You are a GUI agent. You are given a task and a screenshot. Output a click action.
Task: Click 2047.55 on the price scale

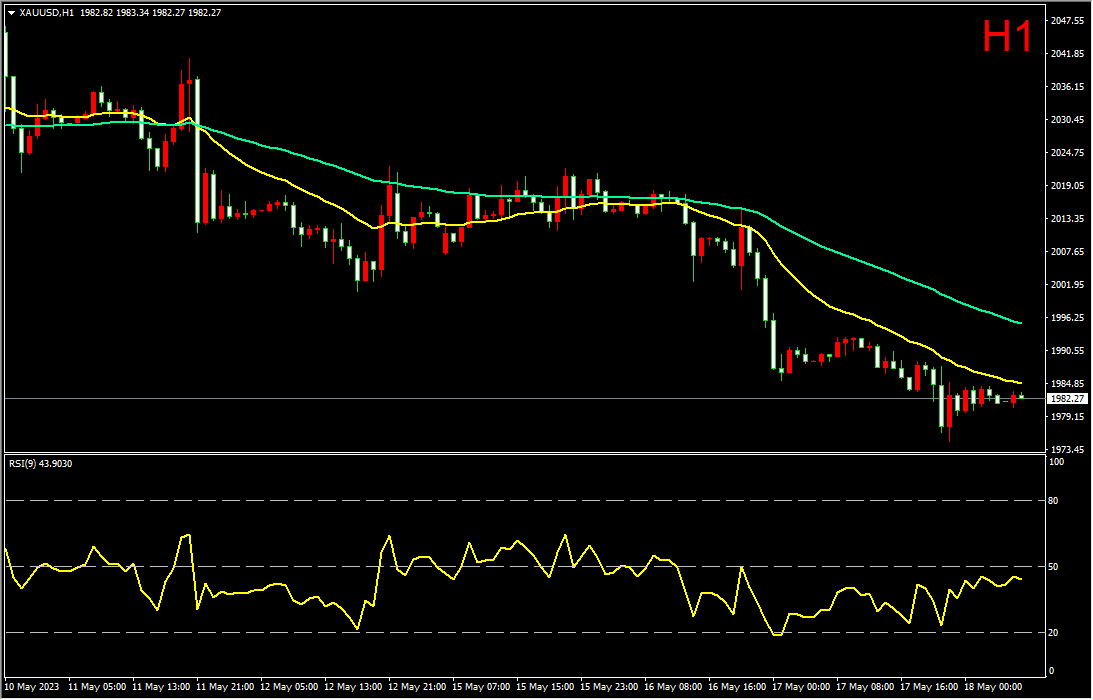point(1066,21)
